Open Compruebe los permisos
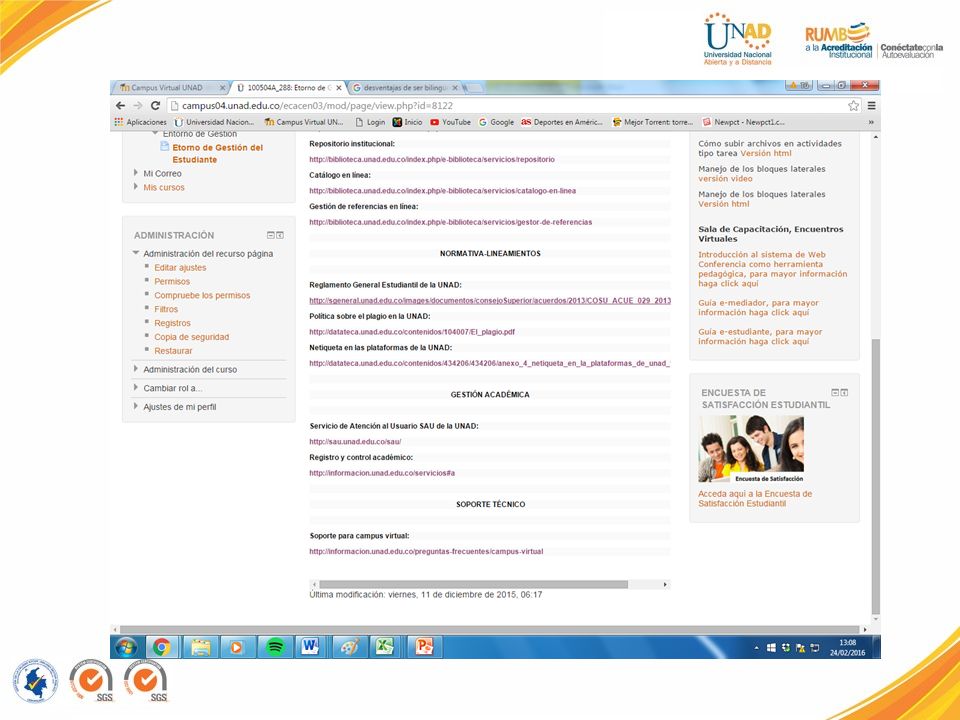This screenshot has height=720, width=960. point(202,296)
